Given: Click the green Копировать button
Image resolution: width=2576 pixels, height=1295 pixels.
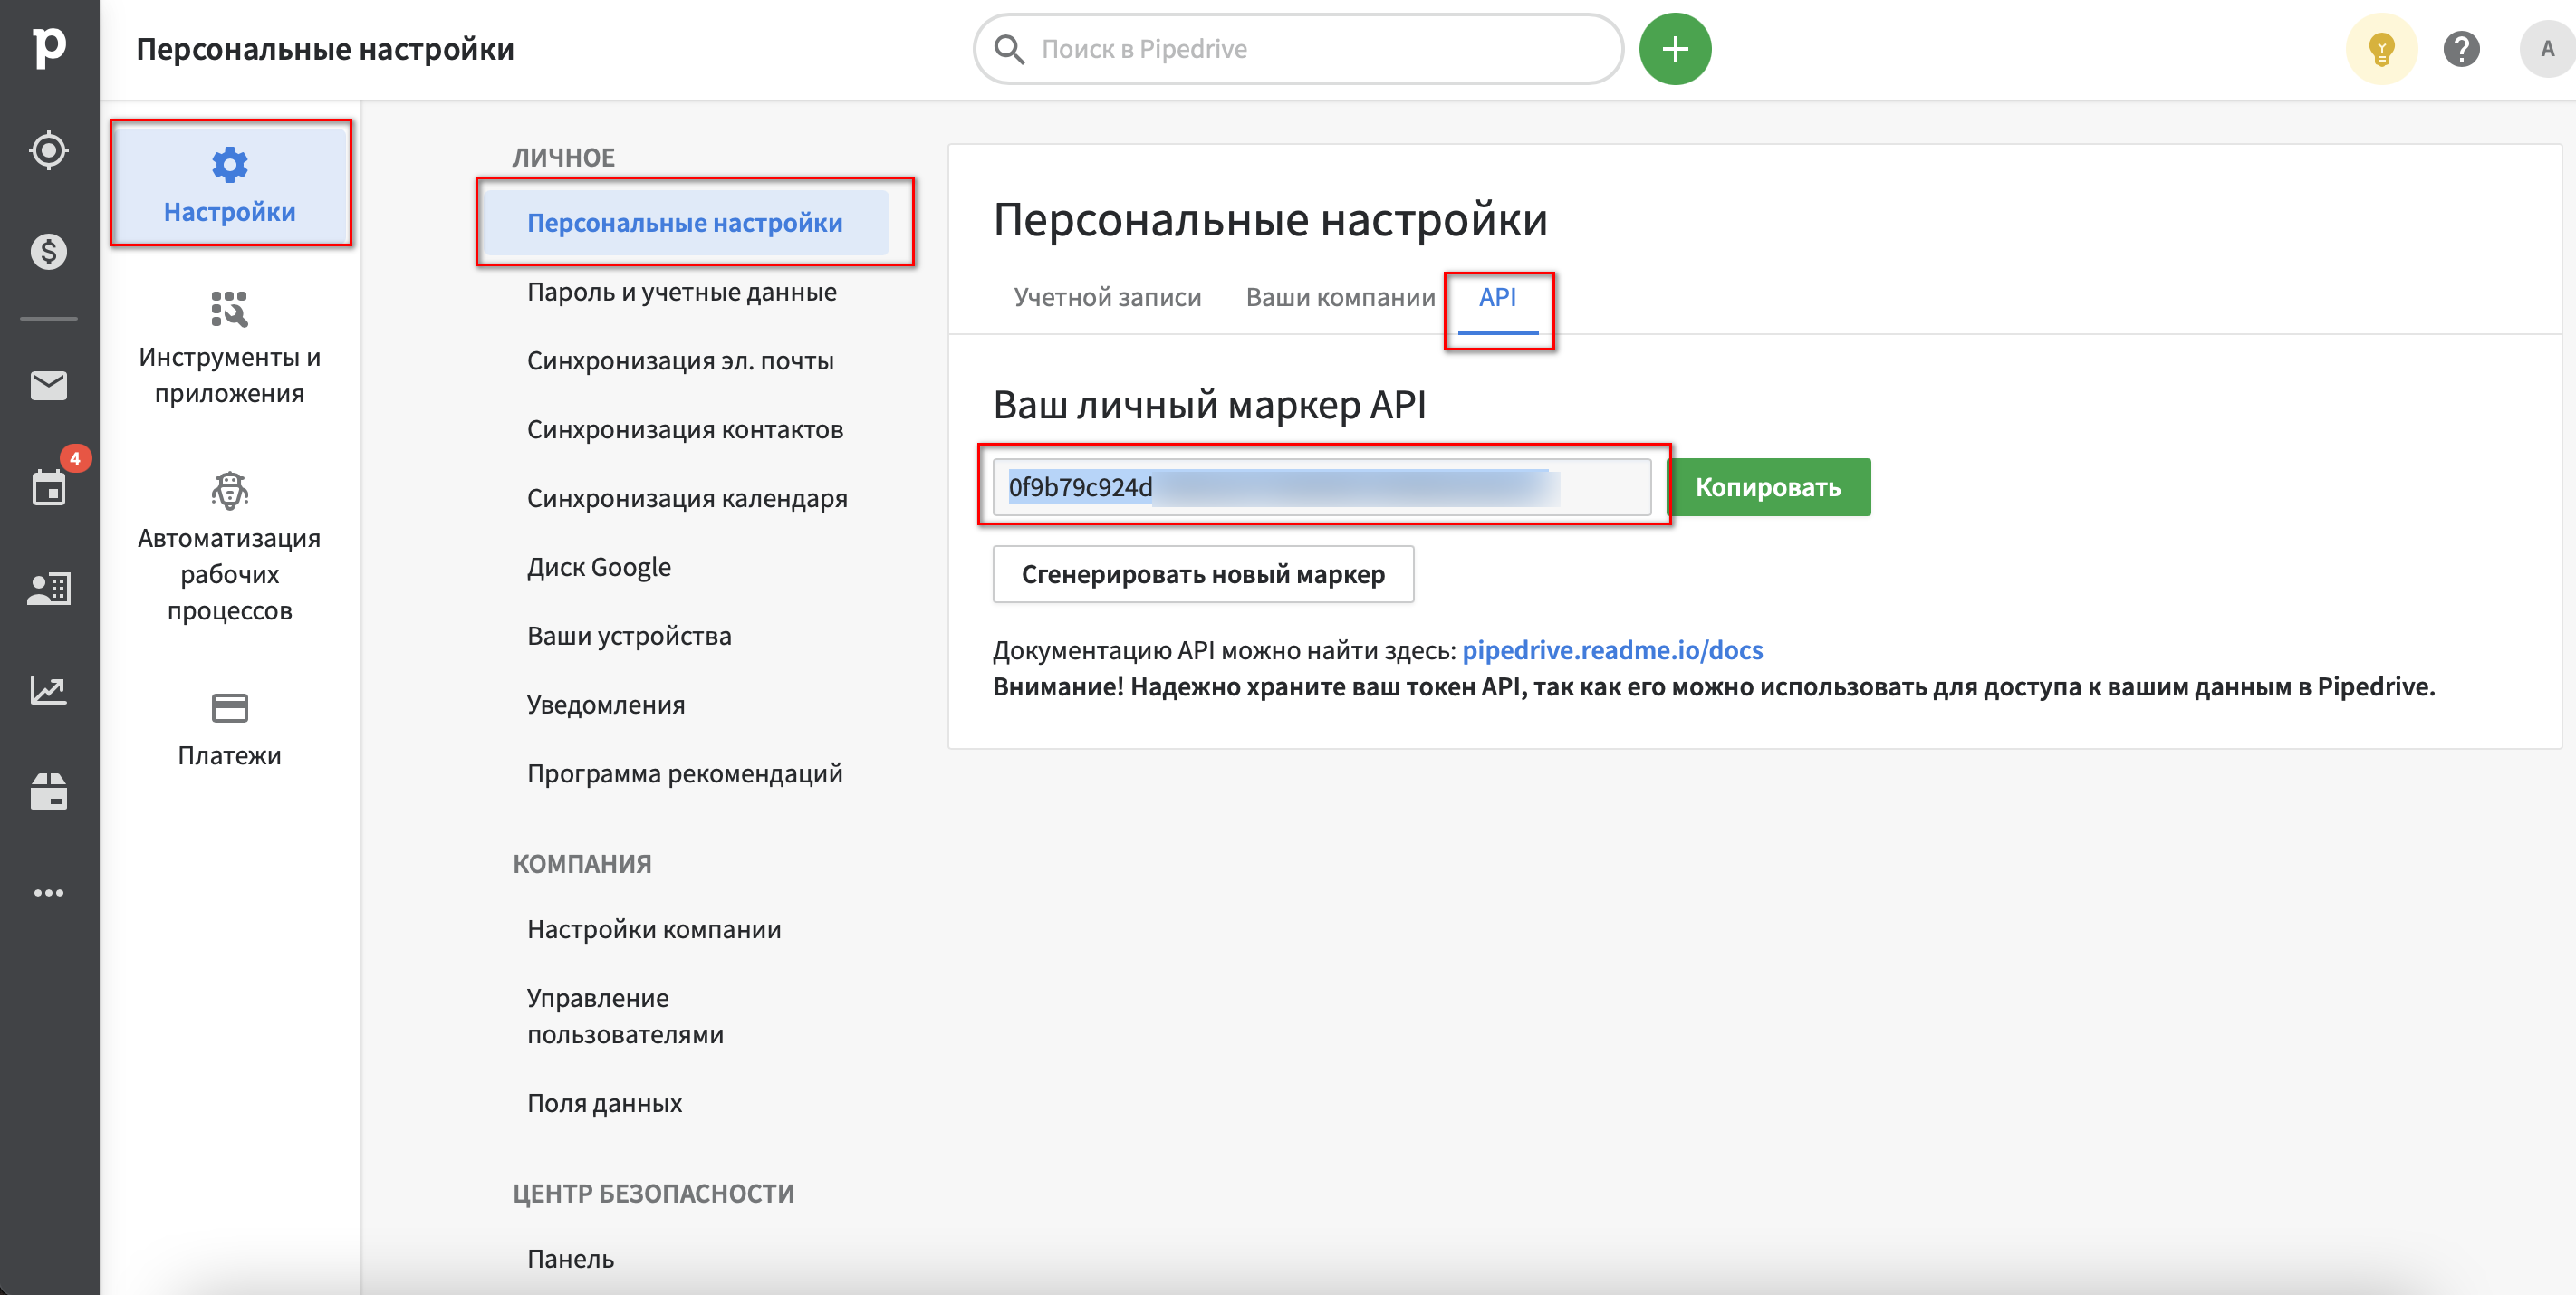Looking at the screenshot, I should pyautogui.click(x=1768, y=487).
